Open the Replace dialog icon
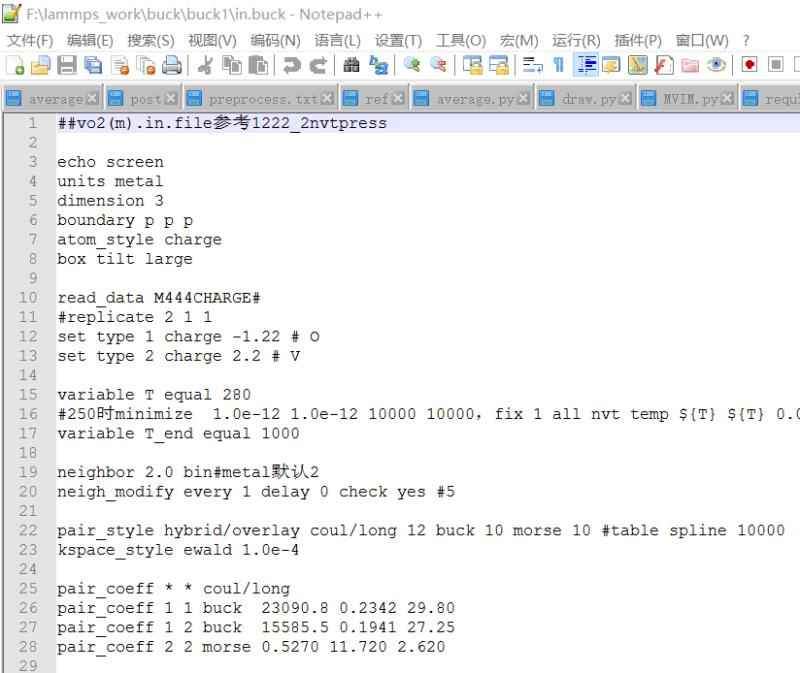 pos(379,66)
